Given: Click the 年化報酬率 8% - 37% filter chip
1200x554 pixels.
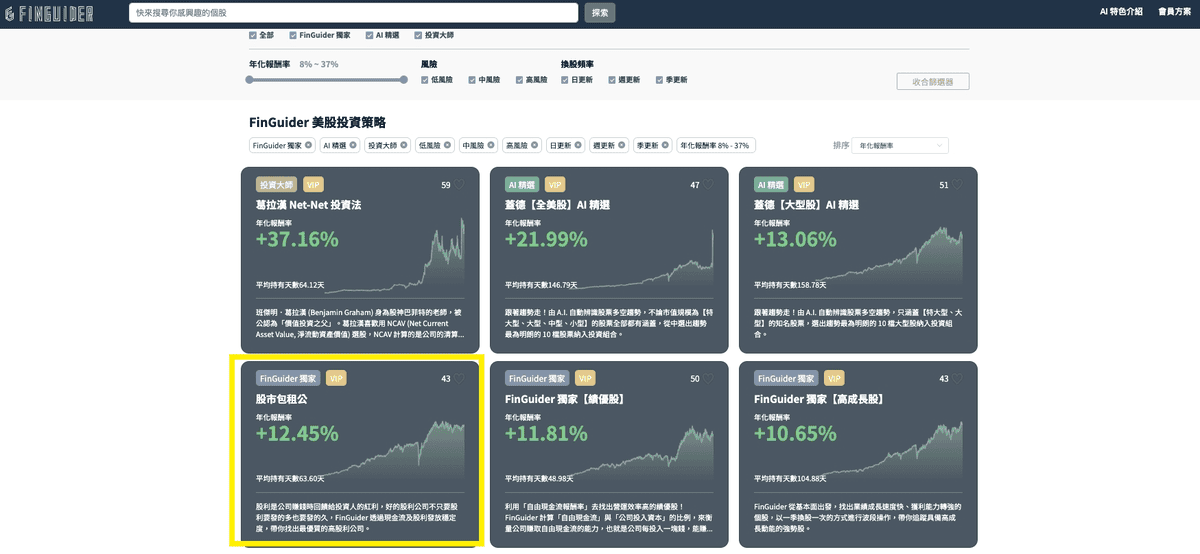Looking at the screenshot, I should click(x=716, y=145).
